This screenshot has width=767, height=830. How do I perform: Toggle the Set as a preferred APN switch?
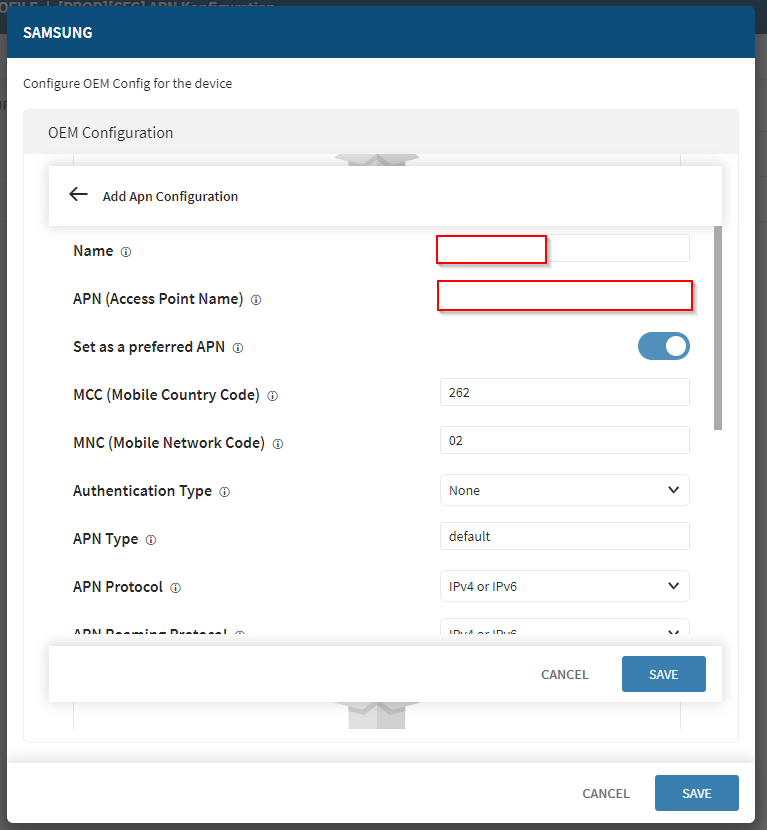click(664, 346)
